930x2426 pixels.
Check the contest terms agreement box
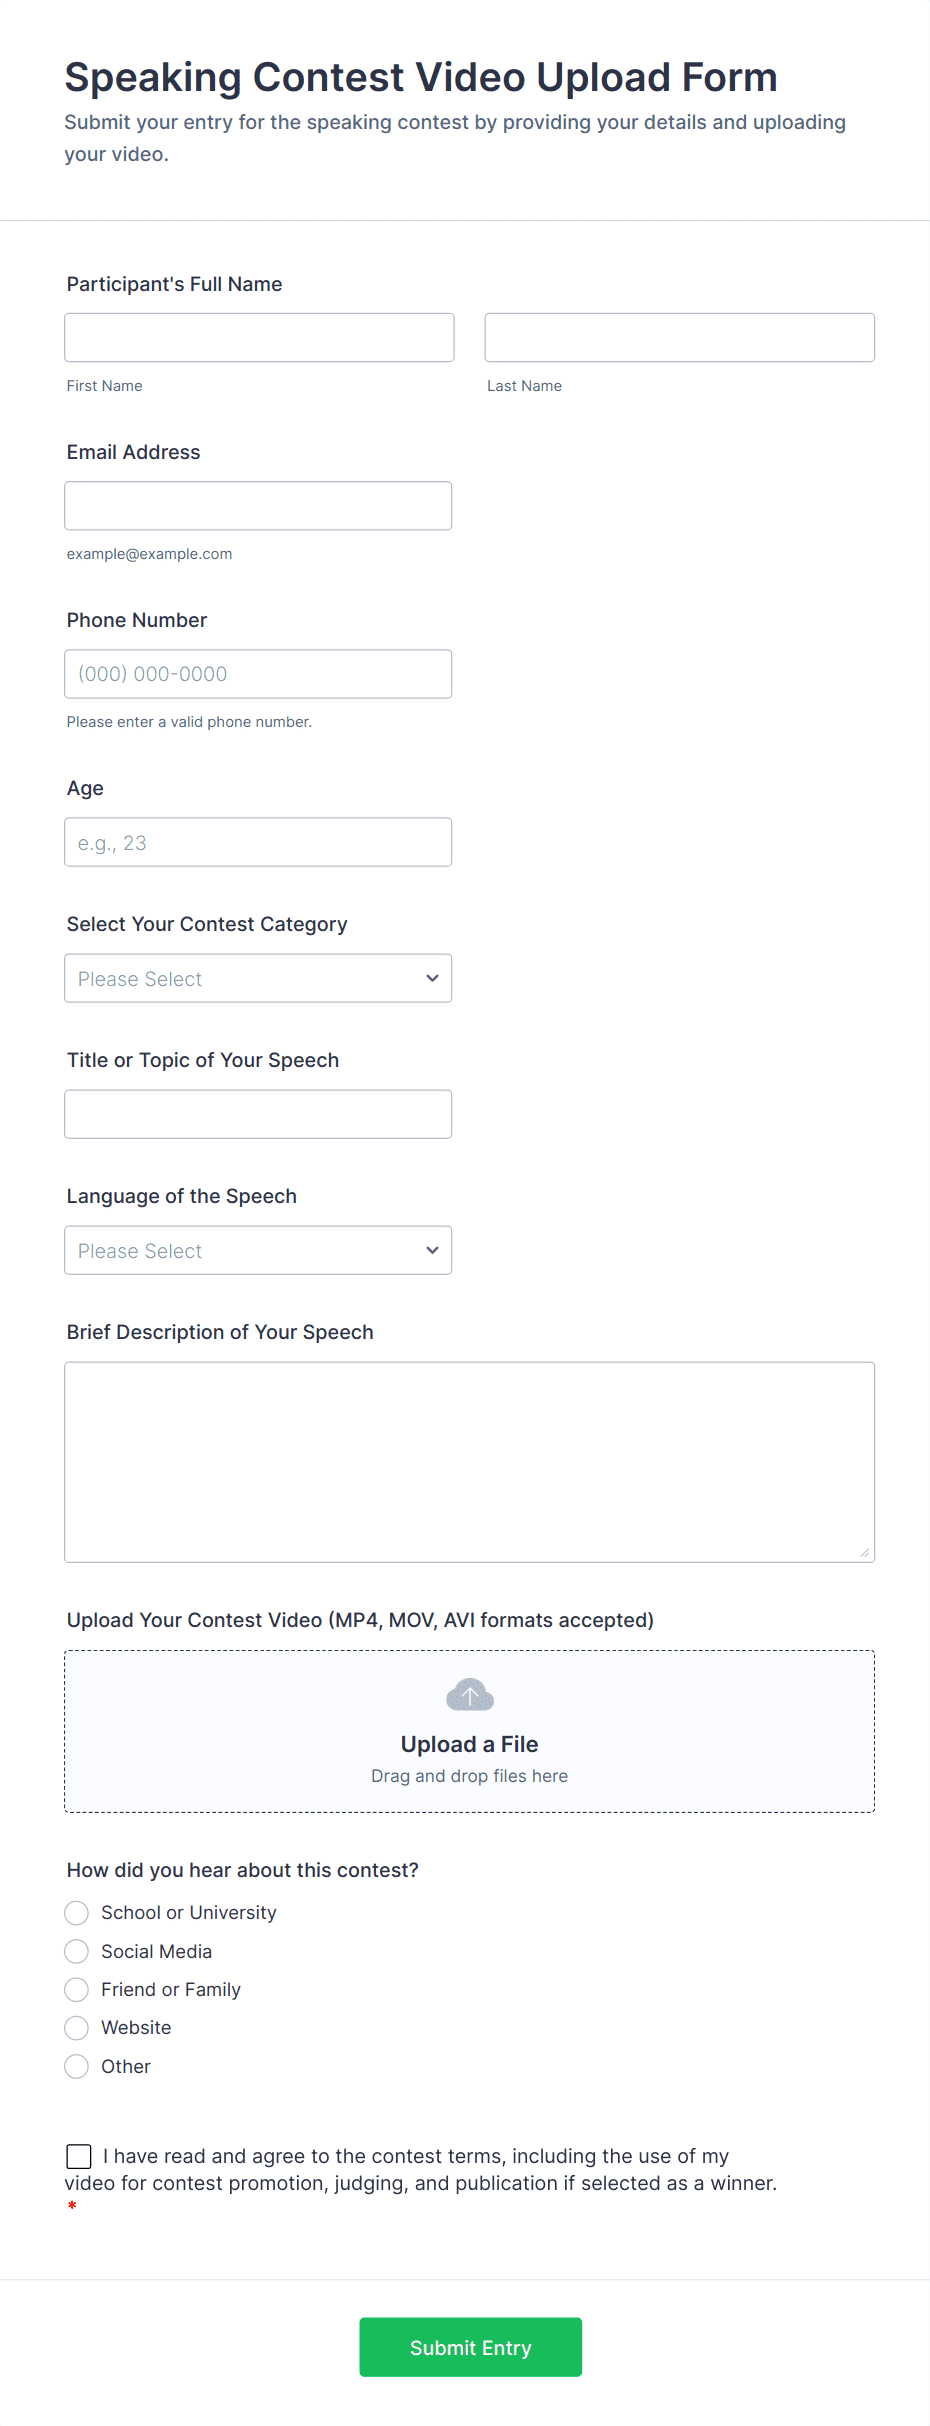pos(79,2156)
